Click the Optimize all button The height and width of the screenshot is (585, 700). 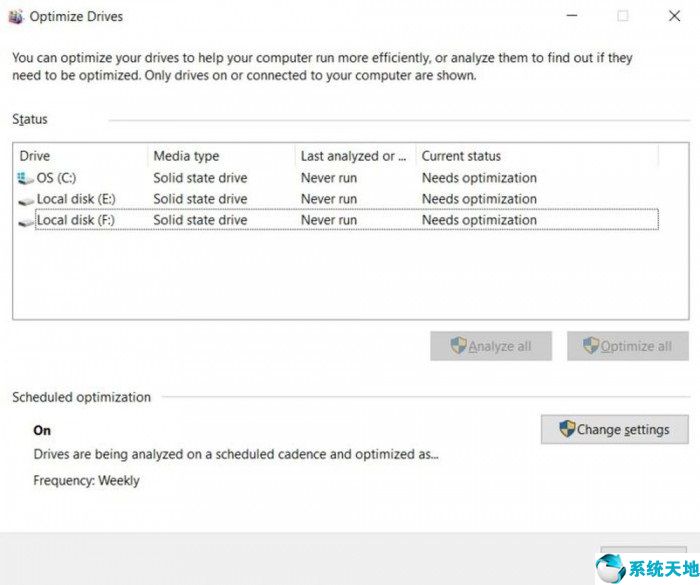628,346
